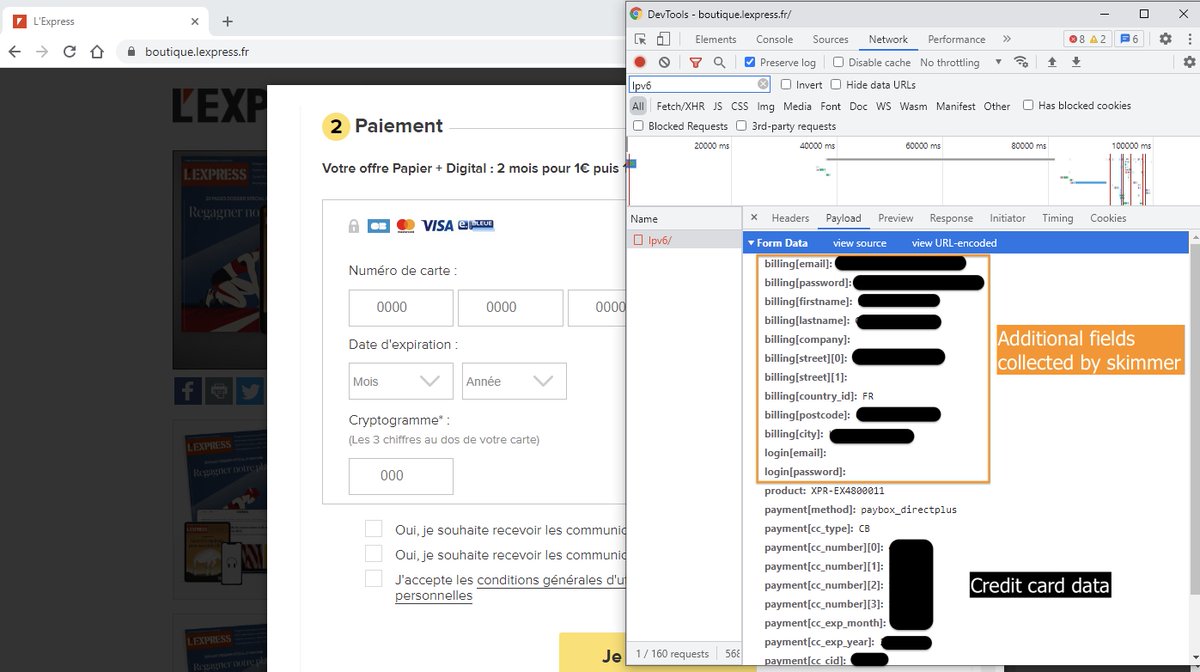The image size is (1200, 672).
Task: Filter requests by JS type
Action: pos(717,106)
